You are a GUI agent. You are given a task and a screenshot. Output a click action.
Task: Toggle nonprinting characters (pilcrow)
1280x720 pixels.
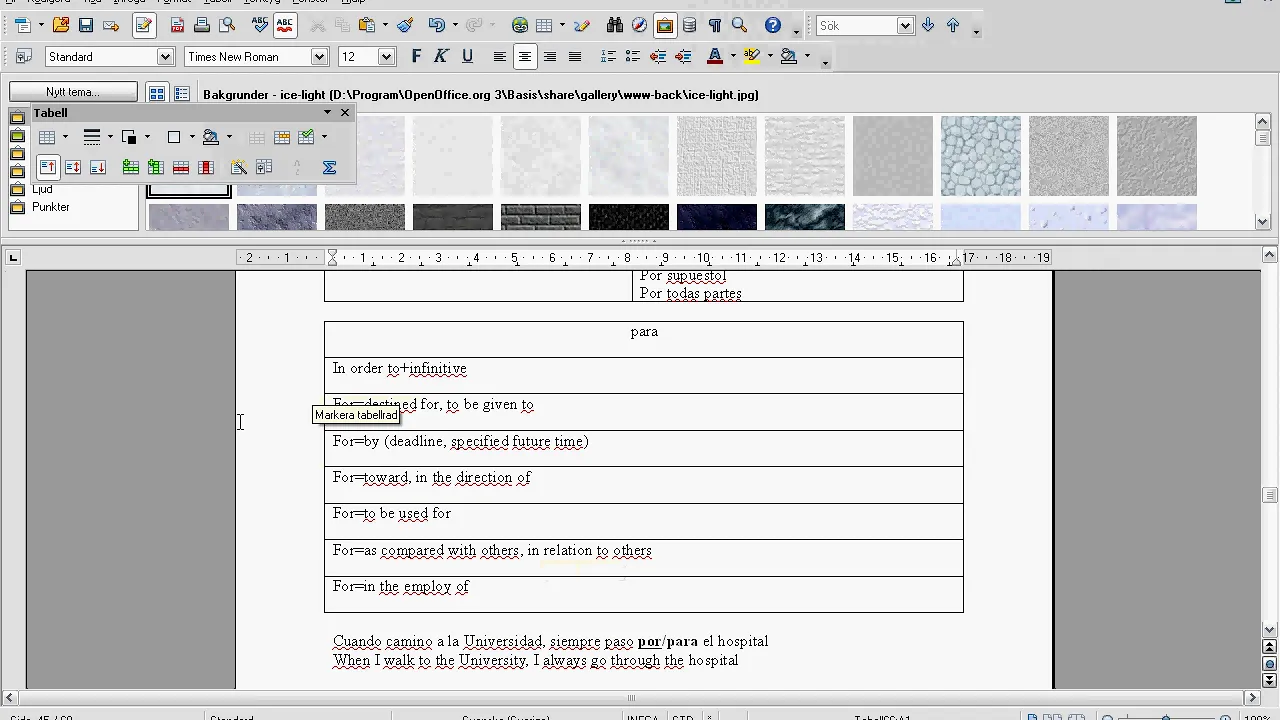pyautogui.click(x=714, y=25)
